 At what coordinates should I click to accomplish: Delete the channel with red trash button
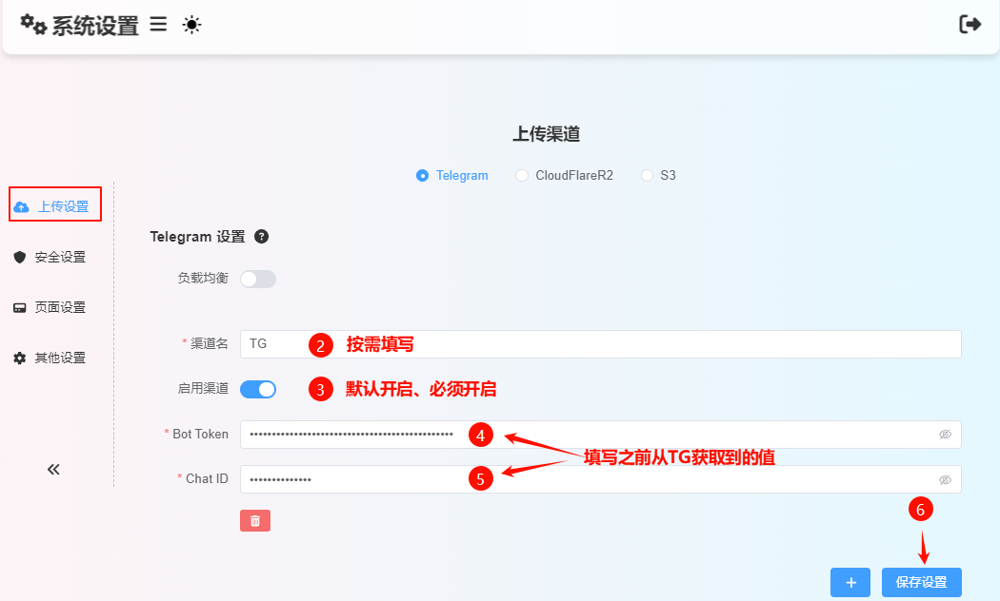click(255, 521)
